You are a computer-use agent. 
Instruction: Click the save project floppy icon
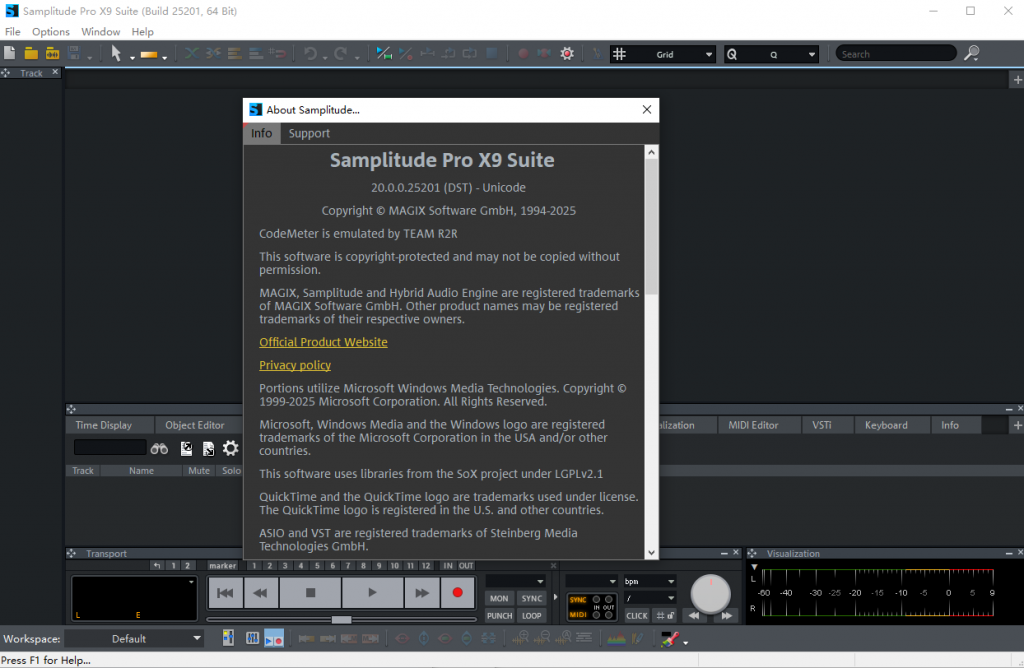click(x=74, y=54)
